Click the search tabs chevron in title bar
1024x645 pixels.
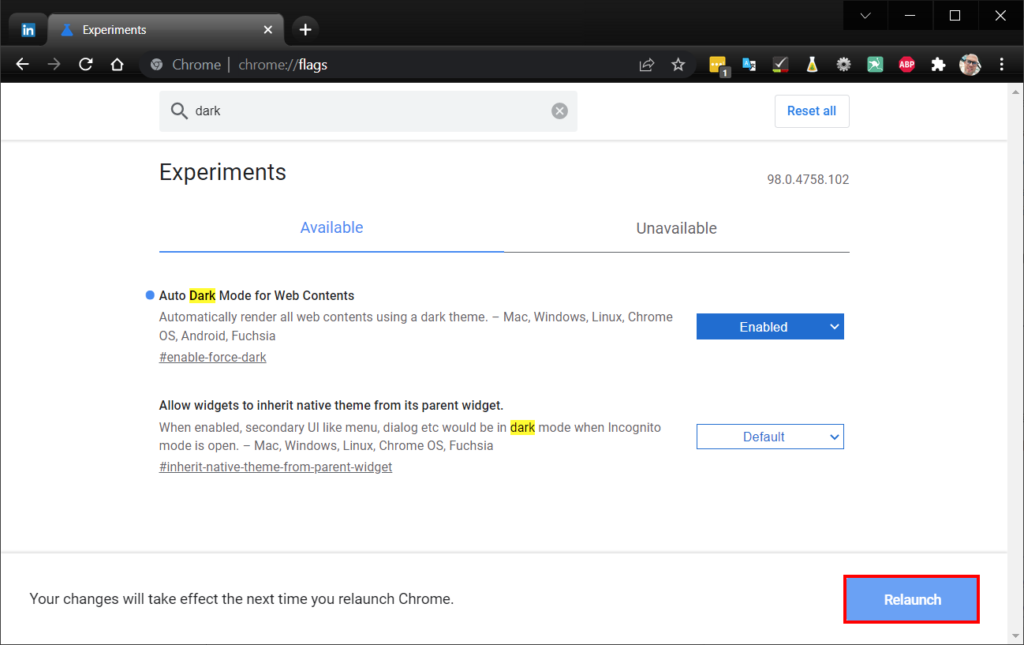pyautogui.click(x=865, y=16)
